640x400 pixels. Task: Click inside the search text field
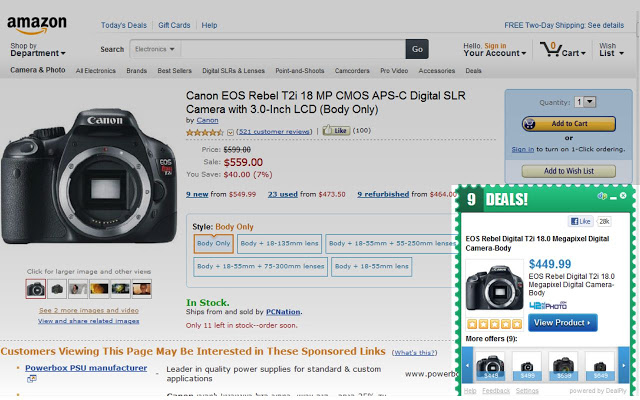pos(292,49)
